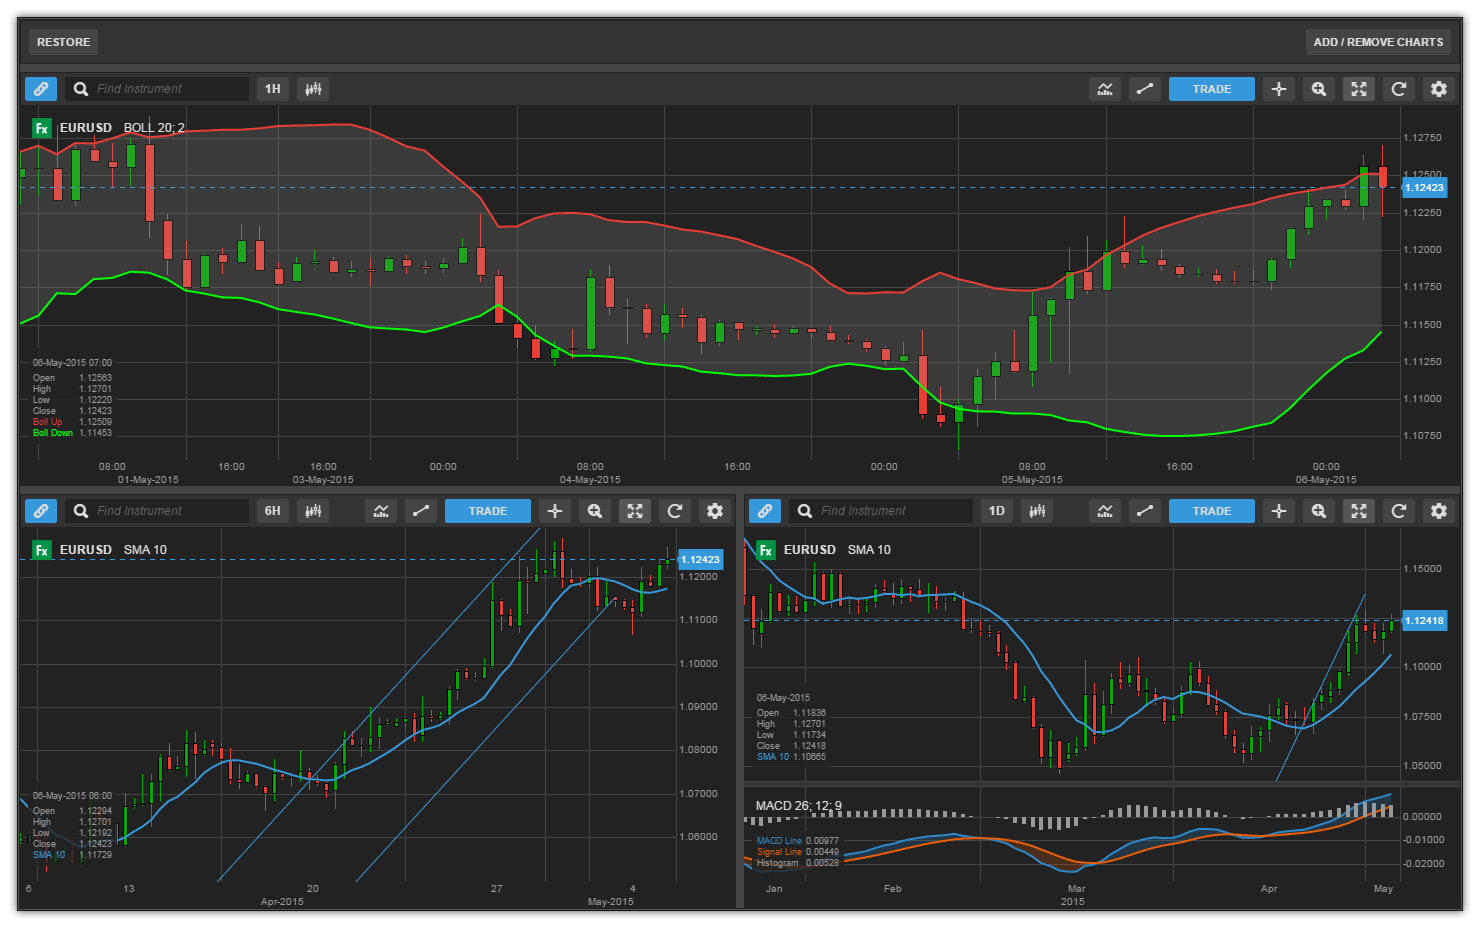Open settings gear of top chart
The image size is (1480, 928).
pos(1439,89)
